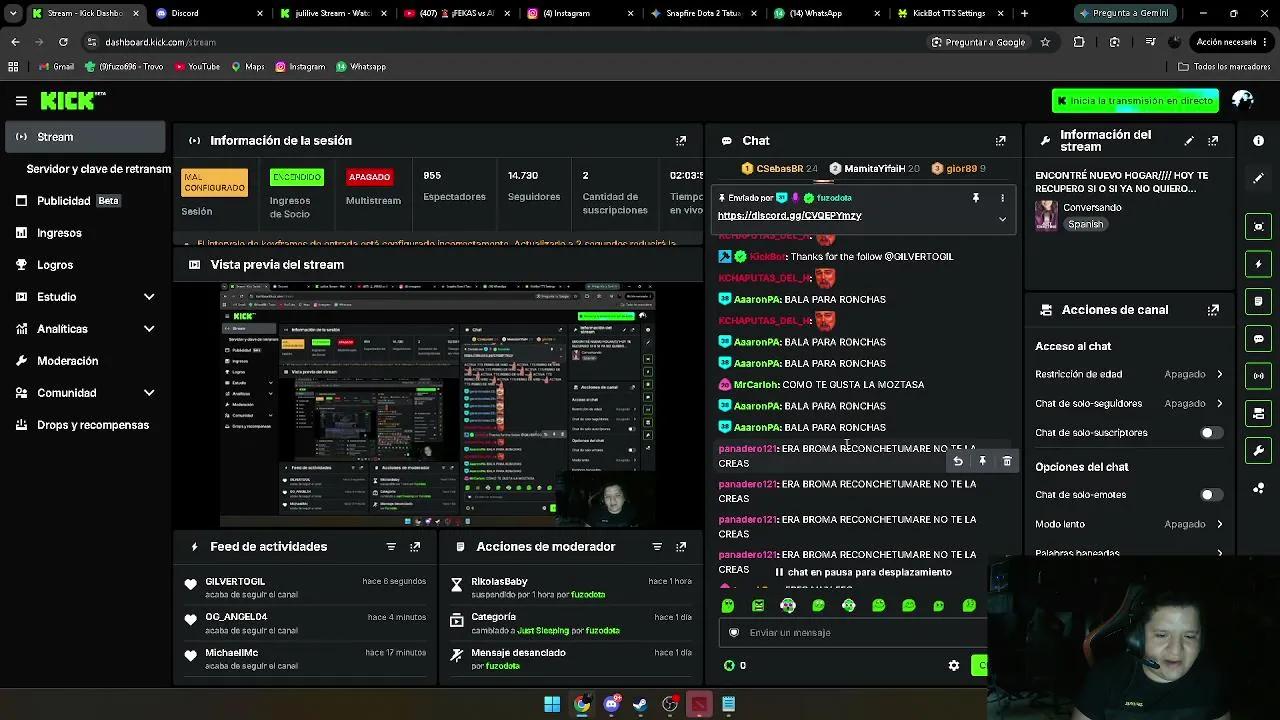
Task: Click the pencil edit icon in right sidebar
Action: point(1258,178)
